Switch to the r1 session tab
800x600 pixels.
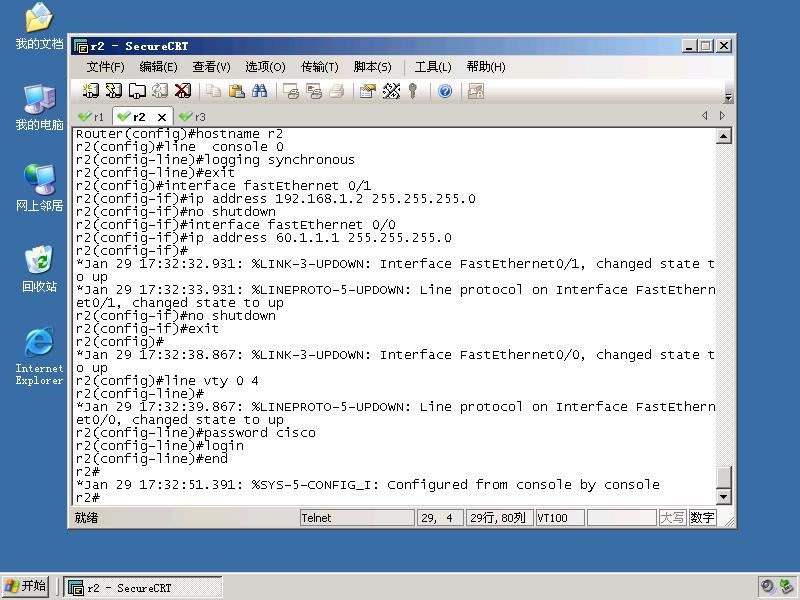pyautogui.click(x=92, y=117)
